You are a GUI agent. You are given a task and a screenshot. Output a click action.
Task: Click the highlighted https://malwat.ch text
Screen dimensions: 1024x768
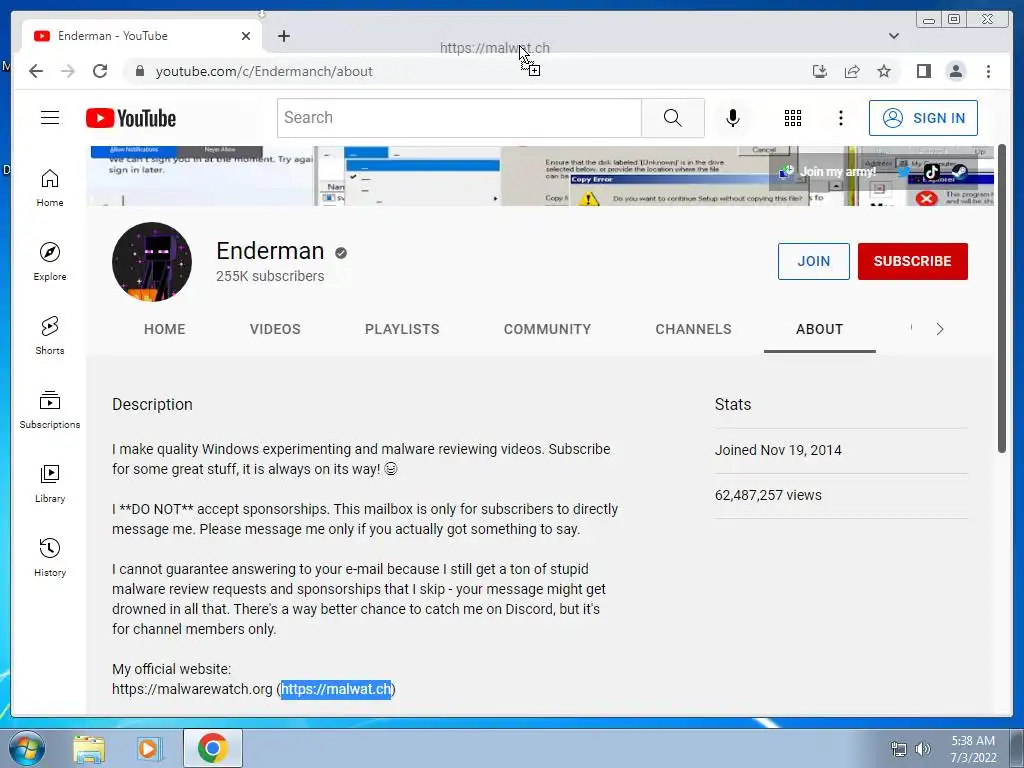336,689
